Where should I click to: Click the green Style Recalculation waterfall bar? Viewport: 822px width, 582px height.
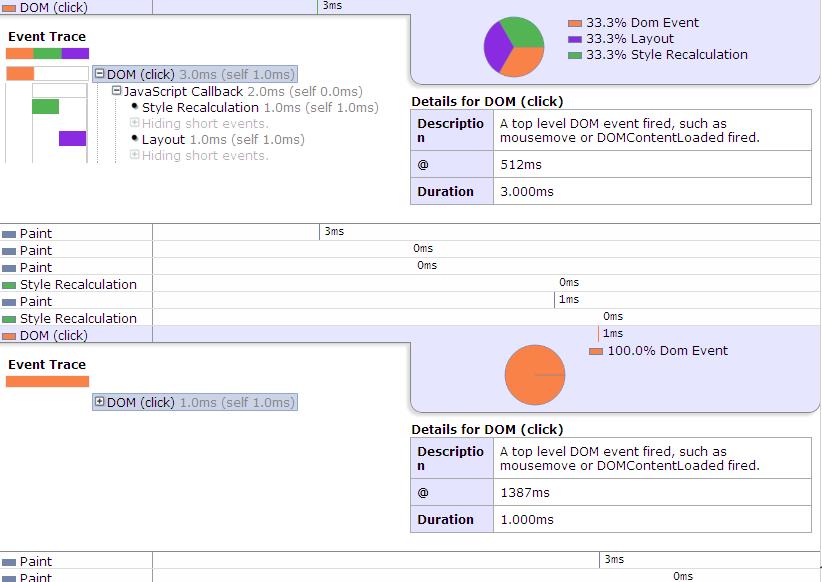point(45,107)
